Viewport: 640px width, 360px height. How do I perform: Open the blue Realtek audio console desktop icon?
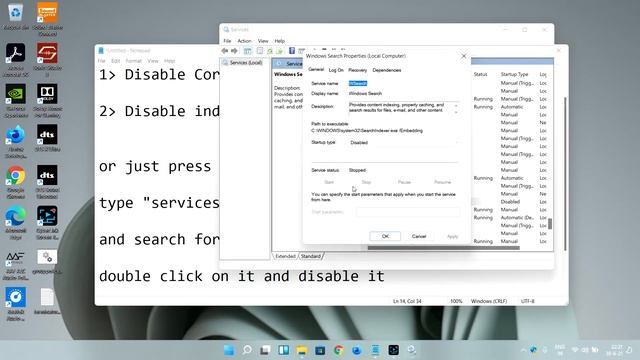coord(16,304)
